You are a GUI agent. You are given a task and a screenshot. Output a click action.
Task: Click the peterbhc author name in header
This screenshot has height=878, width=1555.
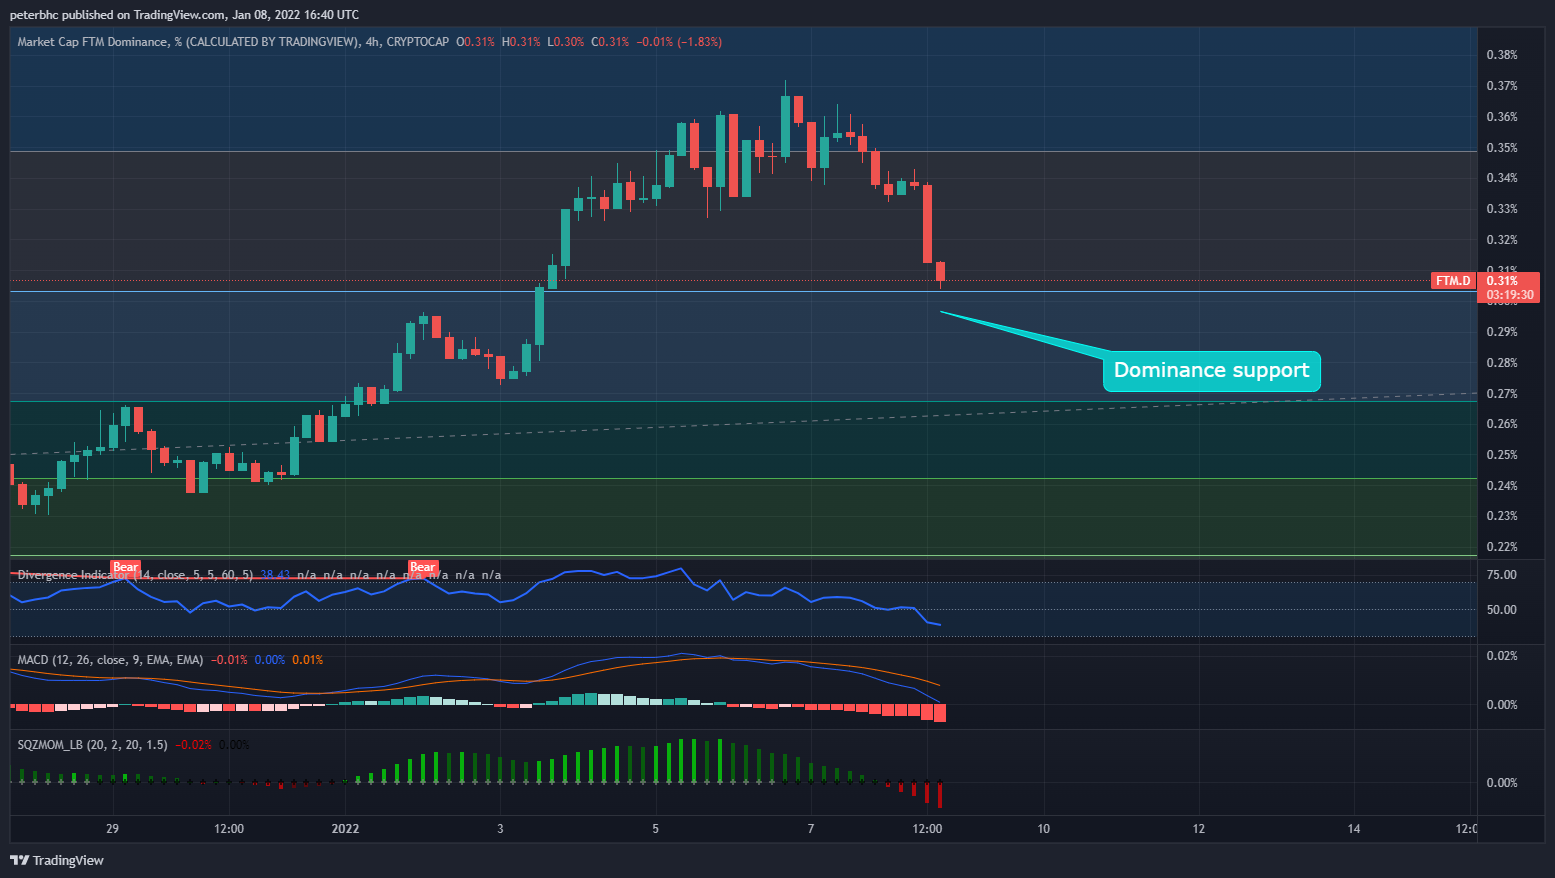pos(33,15)
